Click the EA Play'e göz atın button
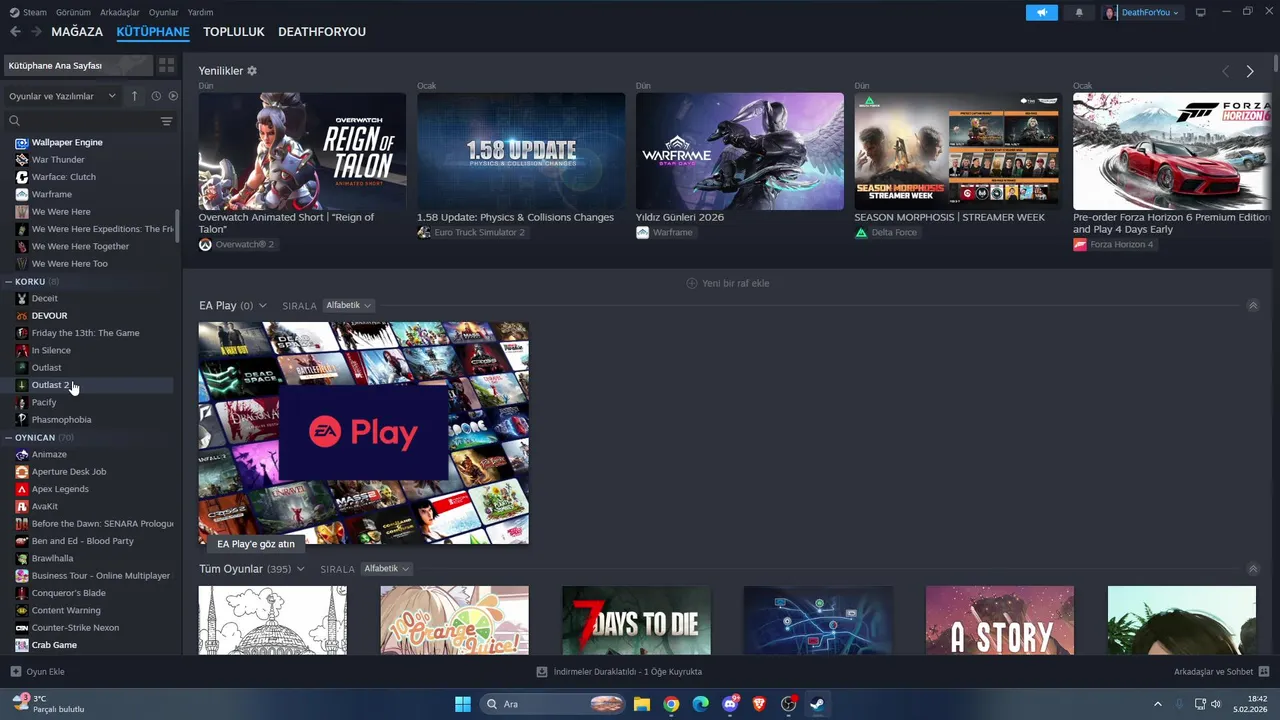The width and height of the screenshot is (1280, 720). pos(256,544)
